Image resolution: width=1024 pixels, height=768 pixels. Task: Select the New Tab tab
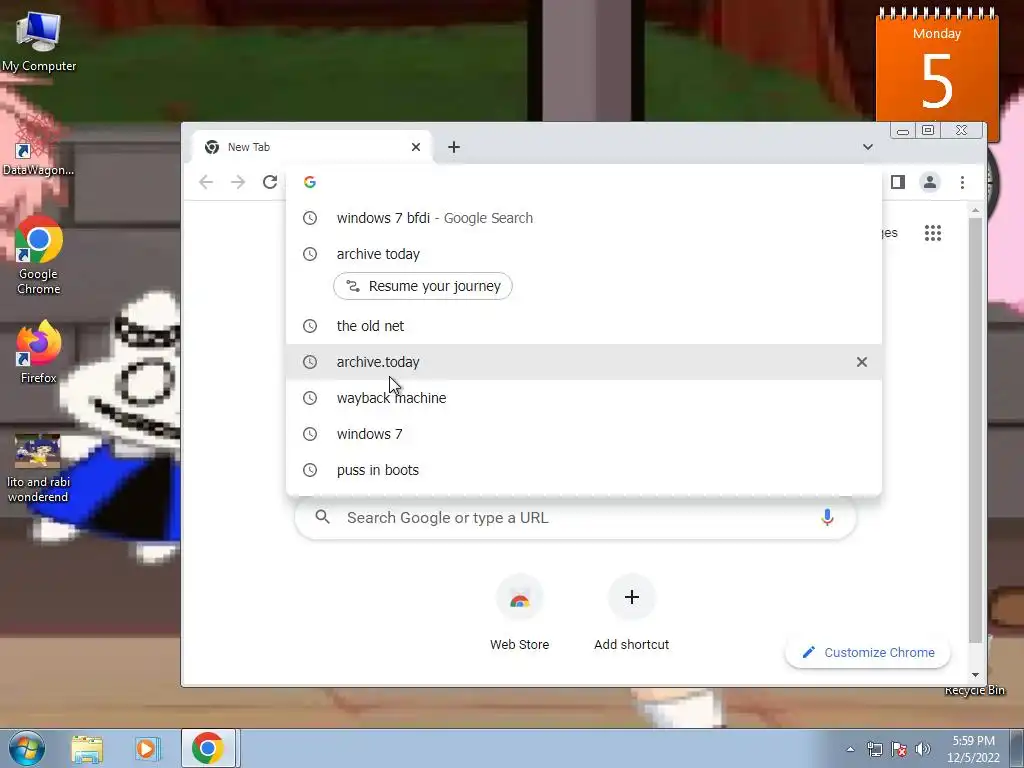[x=312, y=147]
